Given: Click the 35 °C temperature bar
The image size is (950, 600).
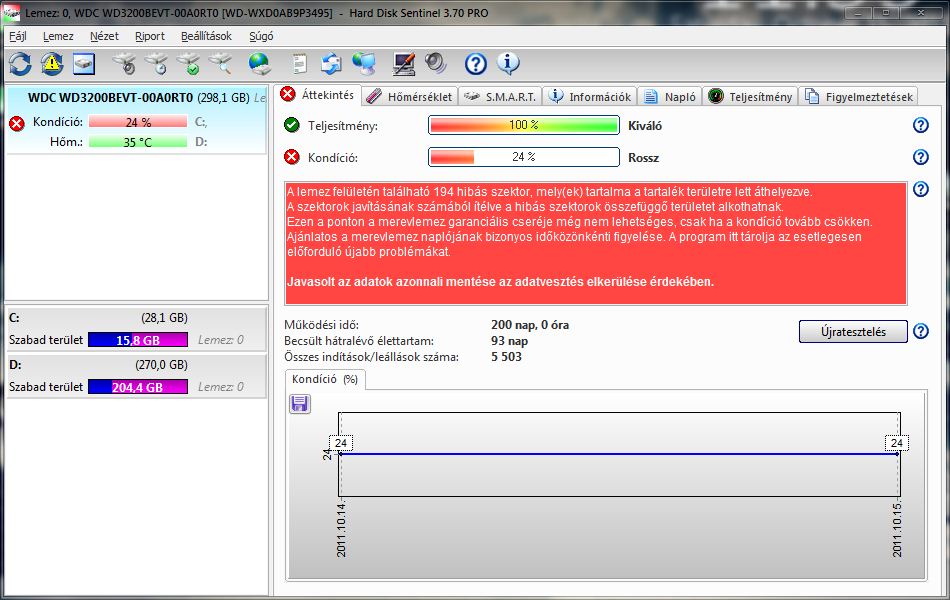Looking at the screenshot, I should (x=138, y=142).
